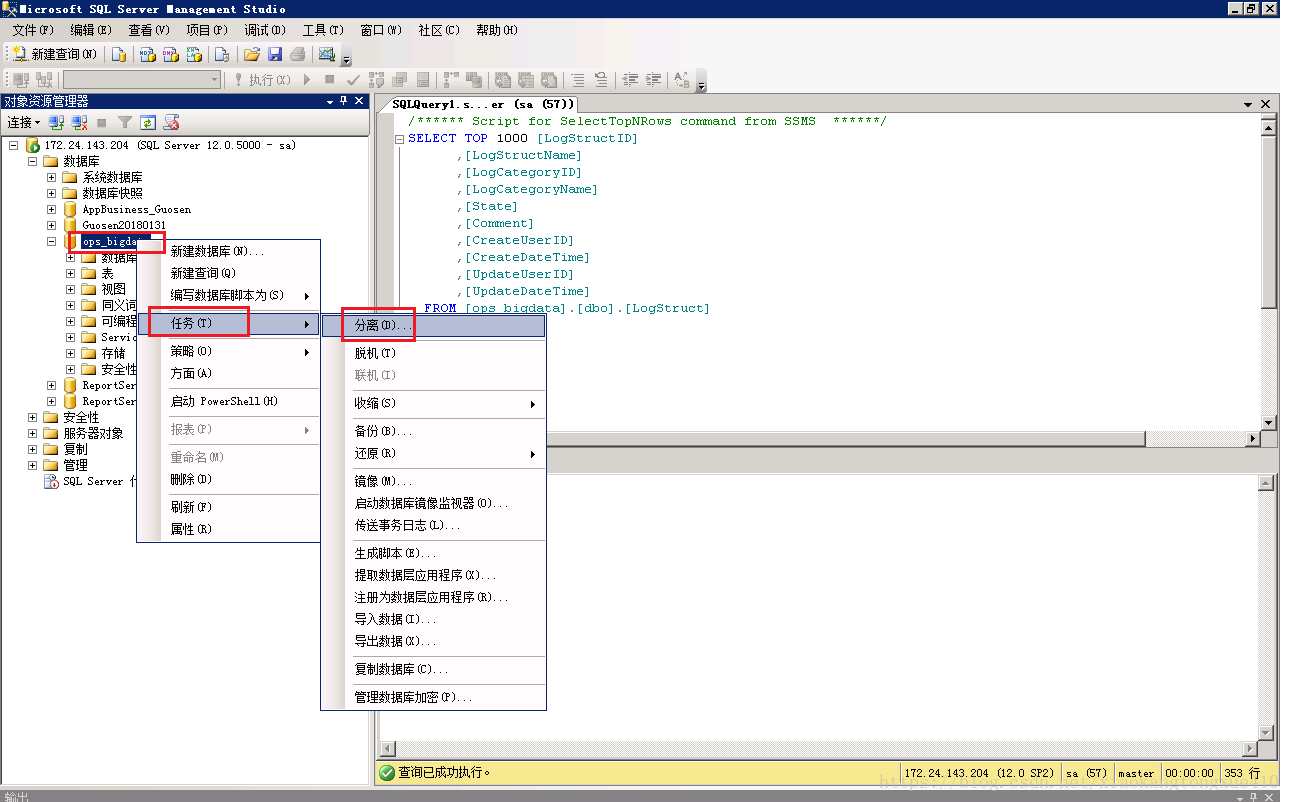Click the MDX query toolbar icon

pyautogui.click(x=147, y=54)
